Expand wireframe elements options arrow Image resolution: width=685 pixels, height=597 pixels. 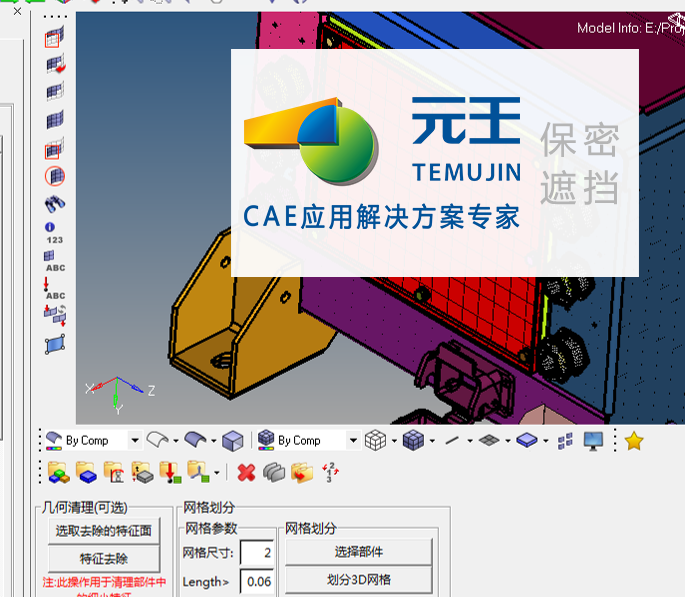pos(394,441)
